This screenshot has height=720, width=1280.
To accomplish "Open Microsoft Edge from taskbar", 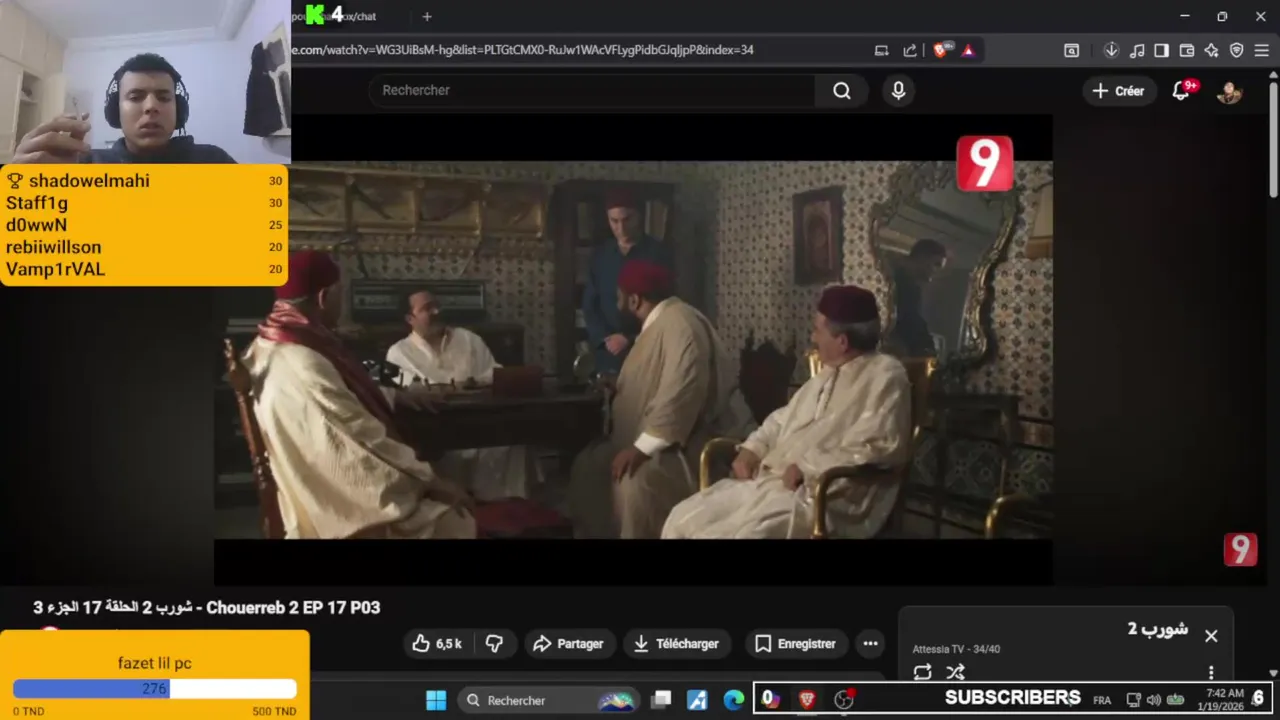I will (734, 701).
